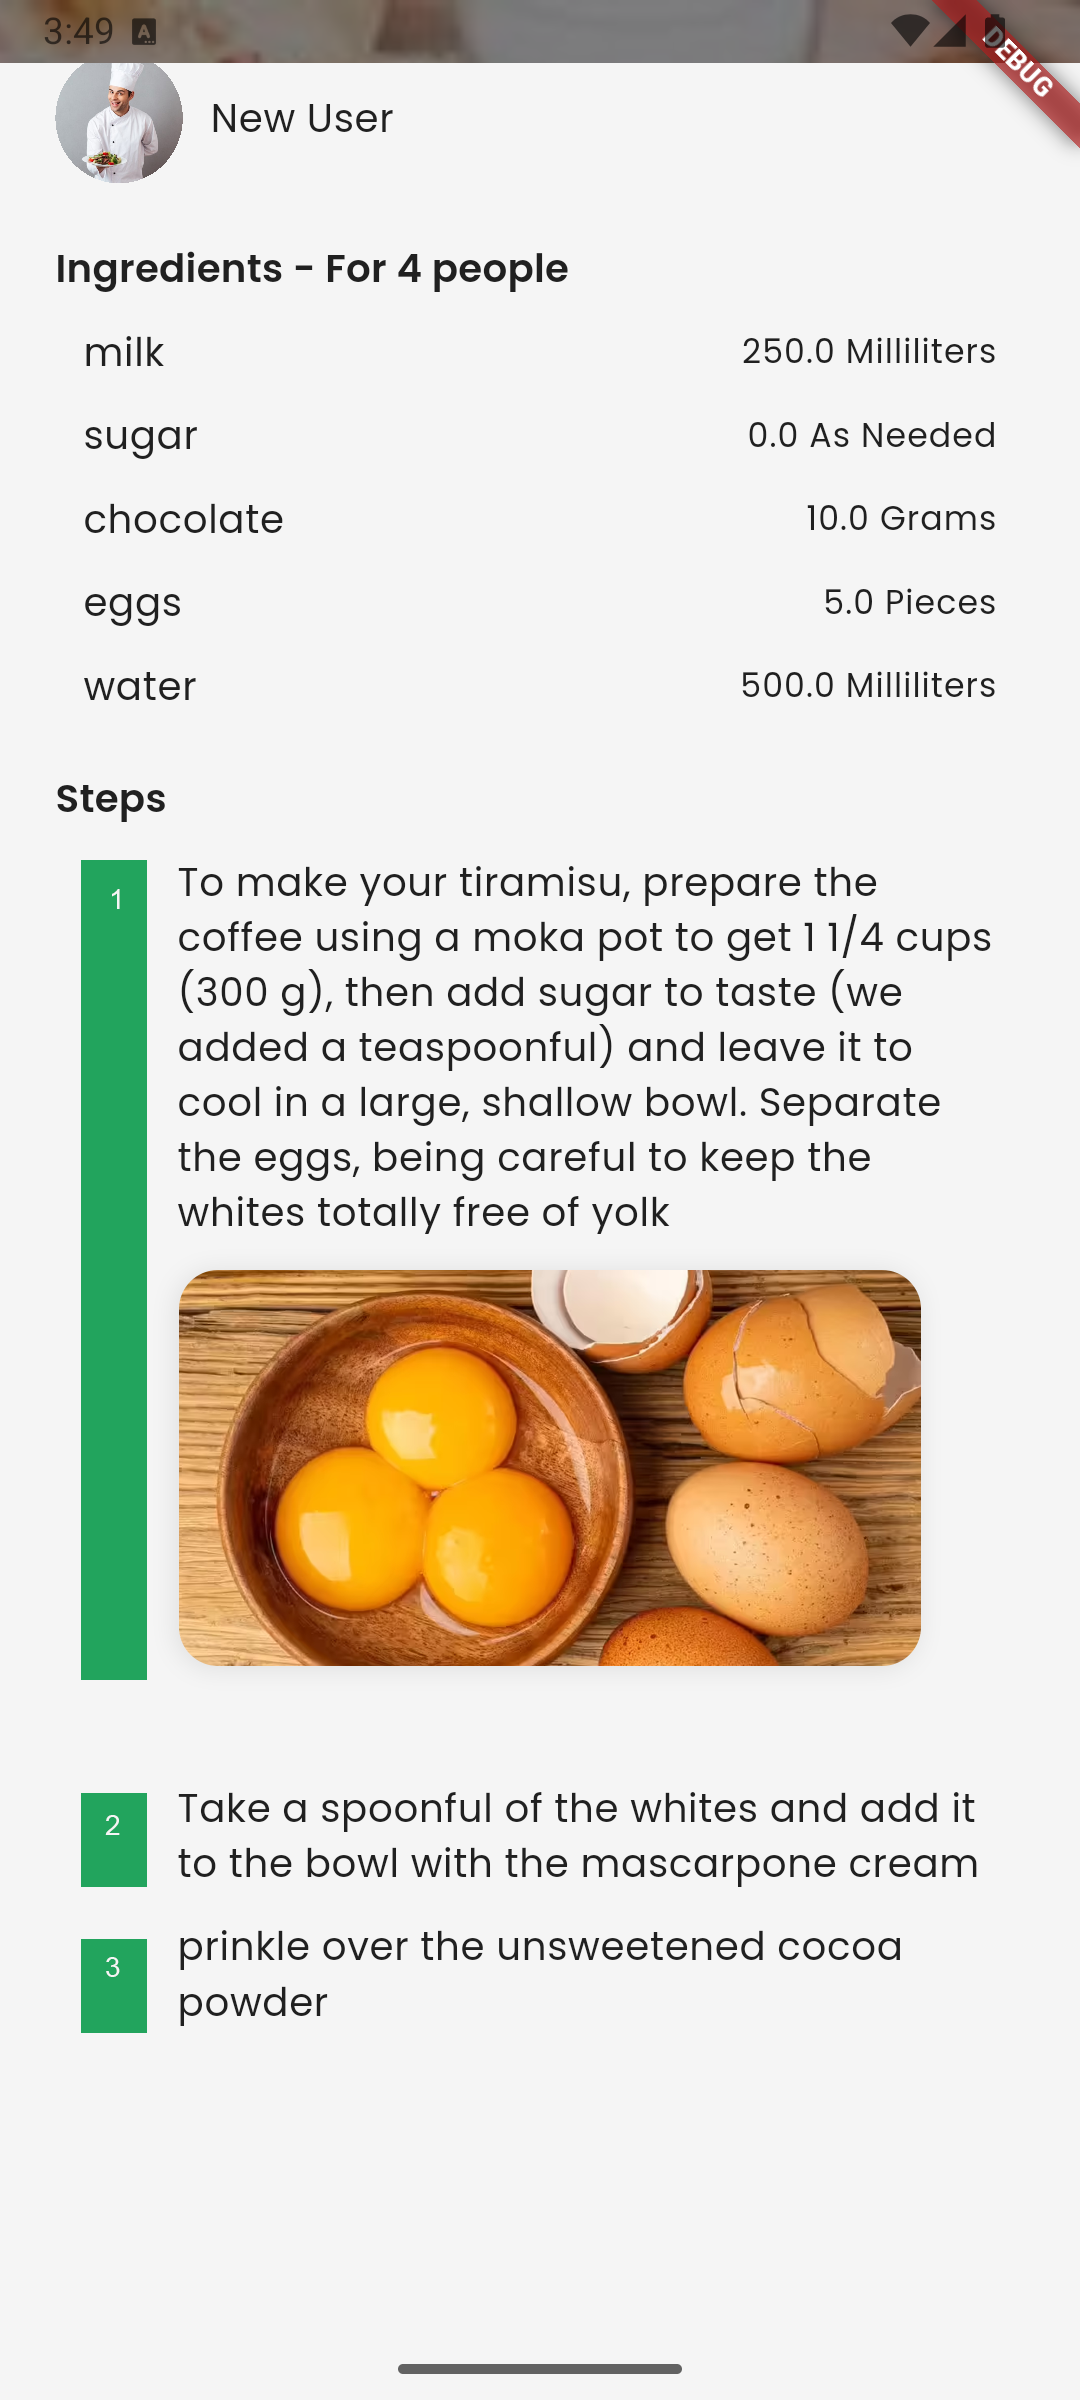Open the egg yolks step photo
The width and height of the screenshot is (1080, 2400).
coord(549,1467)
